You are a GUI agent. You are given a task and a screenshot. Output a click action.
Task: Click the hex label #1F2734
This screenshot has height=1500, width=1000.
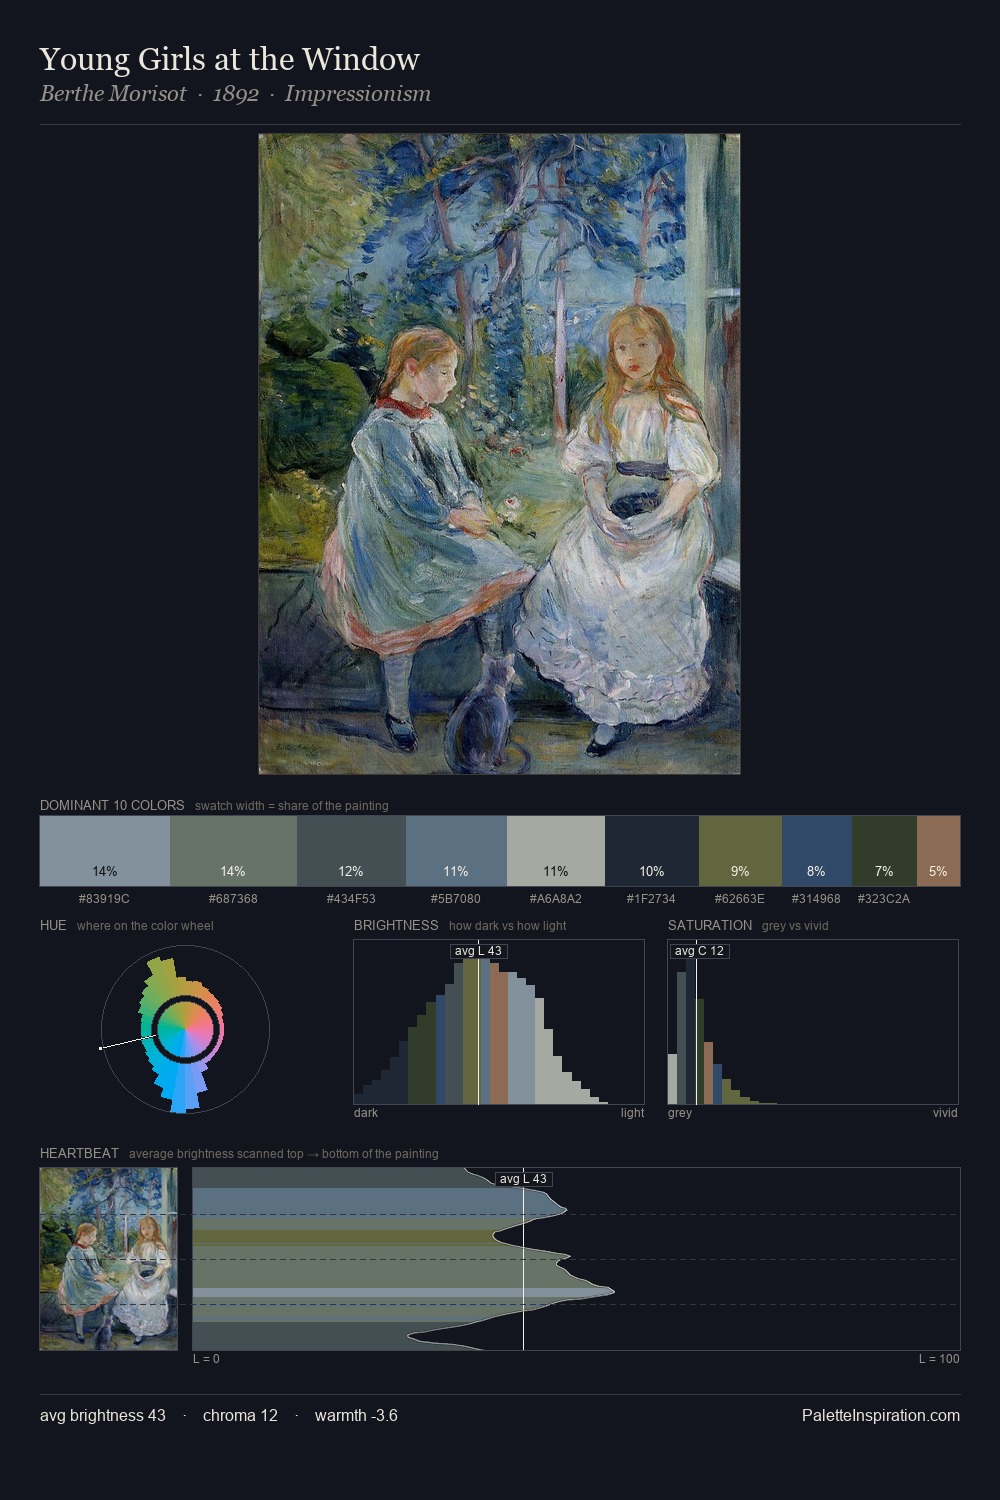(x=652, y=899)
